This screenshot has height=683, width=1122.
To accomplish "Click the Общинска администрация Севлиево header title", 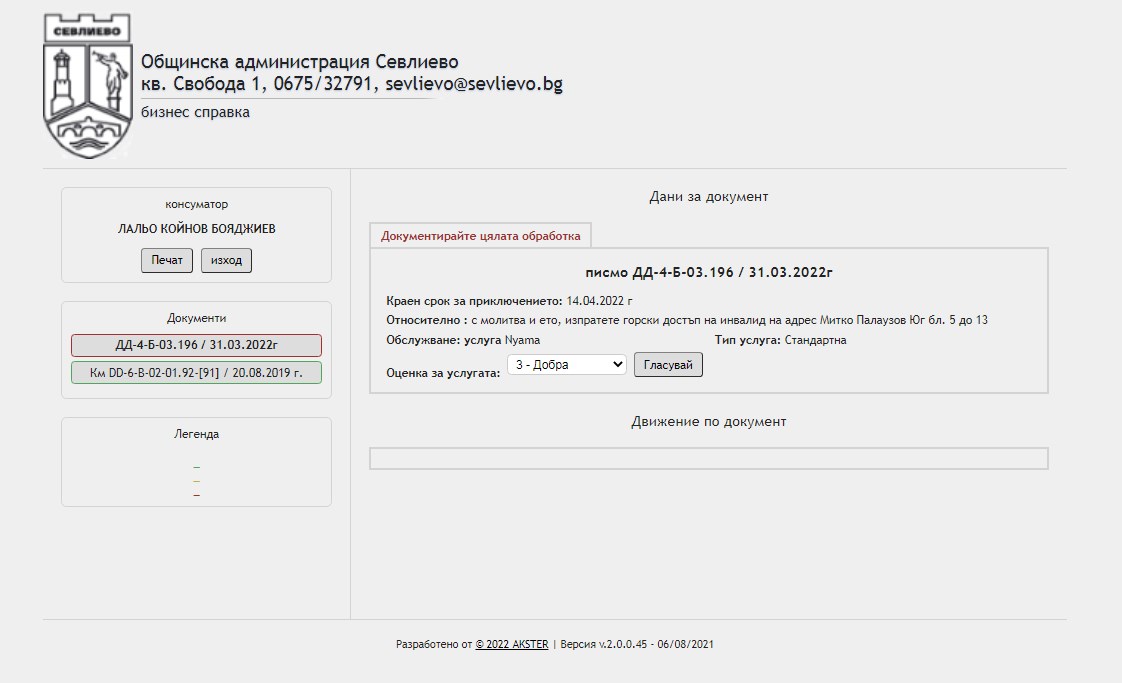I will [300, 62].
